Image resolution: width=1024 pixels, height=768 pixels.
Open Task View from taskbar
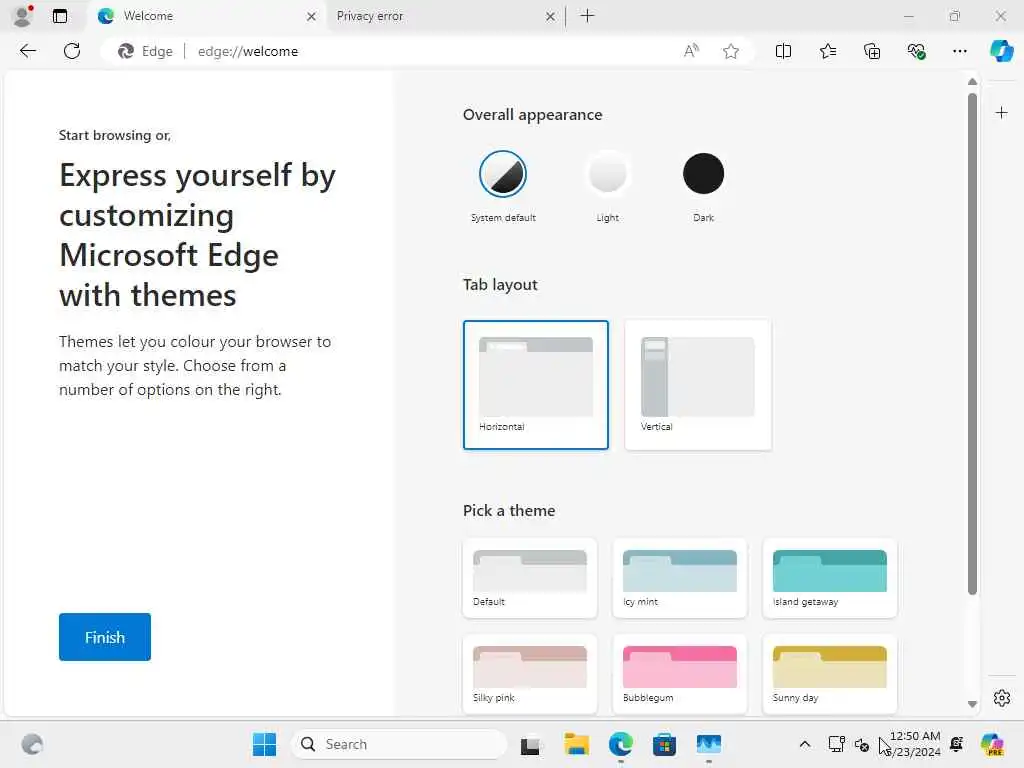click(x=530, y=744)
